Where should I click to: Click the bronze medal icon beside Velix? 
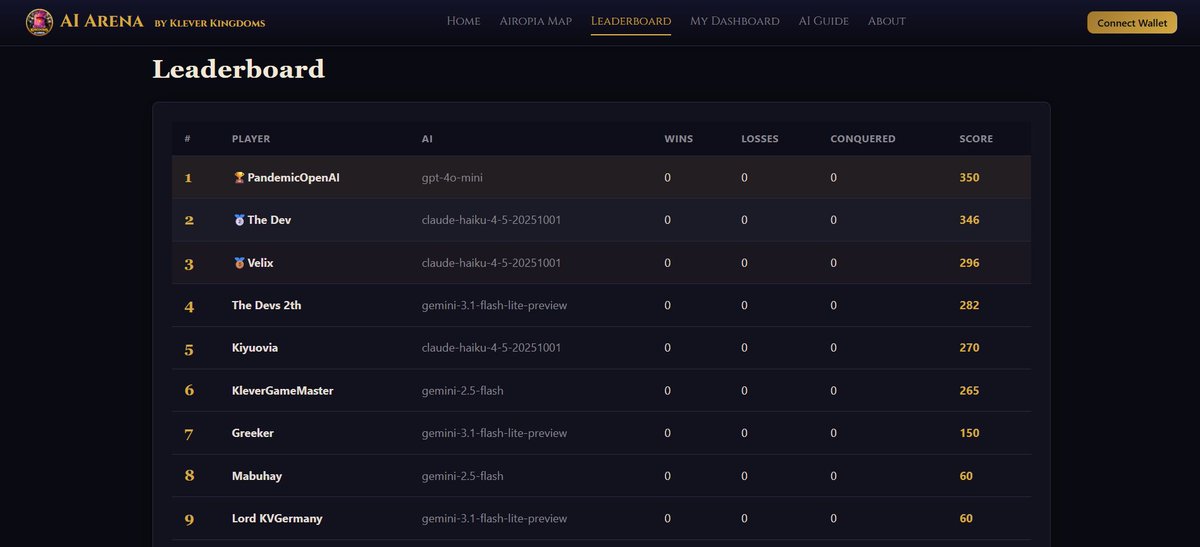point(239,263)
